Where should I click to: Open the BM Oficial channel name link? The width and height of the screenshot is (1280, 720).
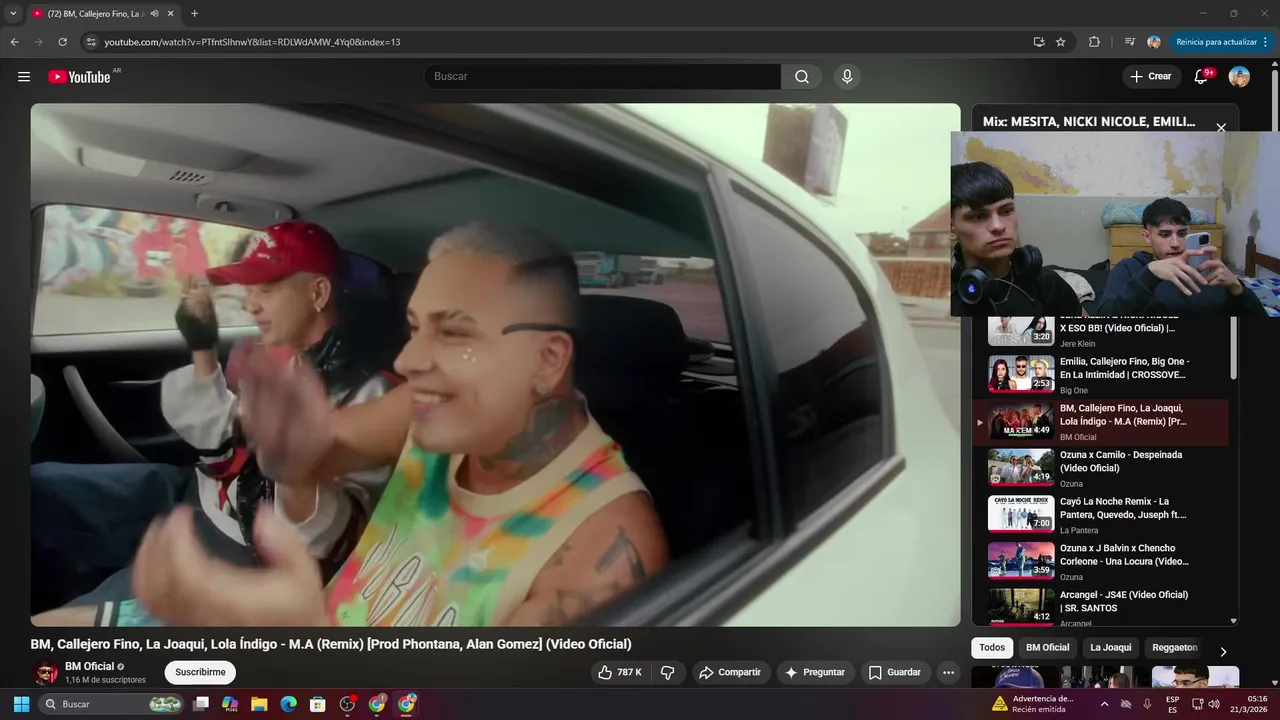point(90,666)
